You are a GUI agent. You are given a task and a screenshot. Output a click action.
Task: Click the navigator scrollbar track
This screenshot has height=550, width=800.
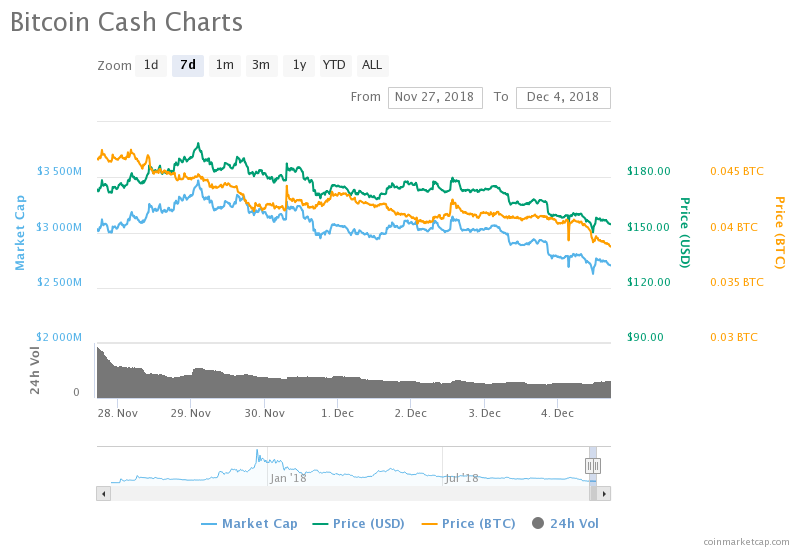[x=350, y=493]
